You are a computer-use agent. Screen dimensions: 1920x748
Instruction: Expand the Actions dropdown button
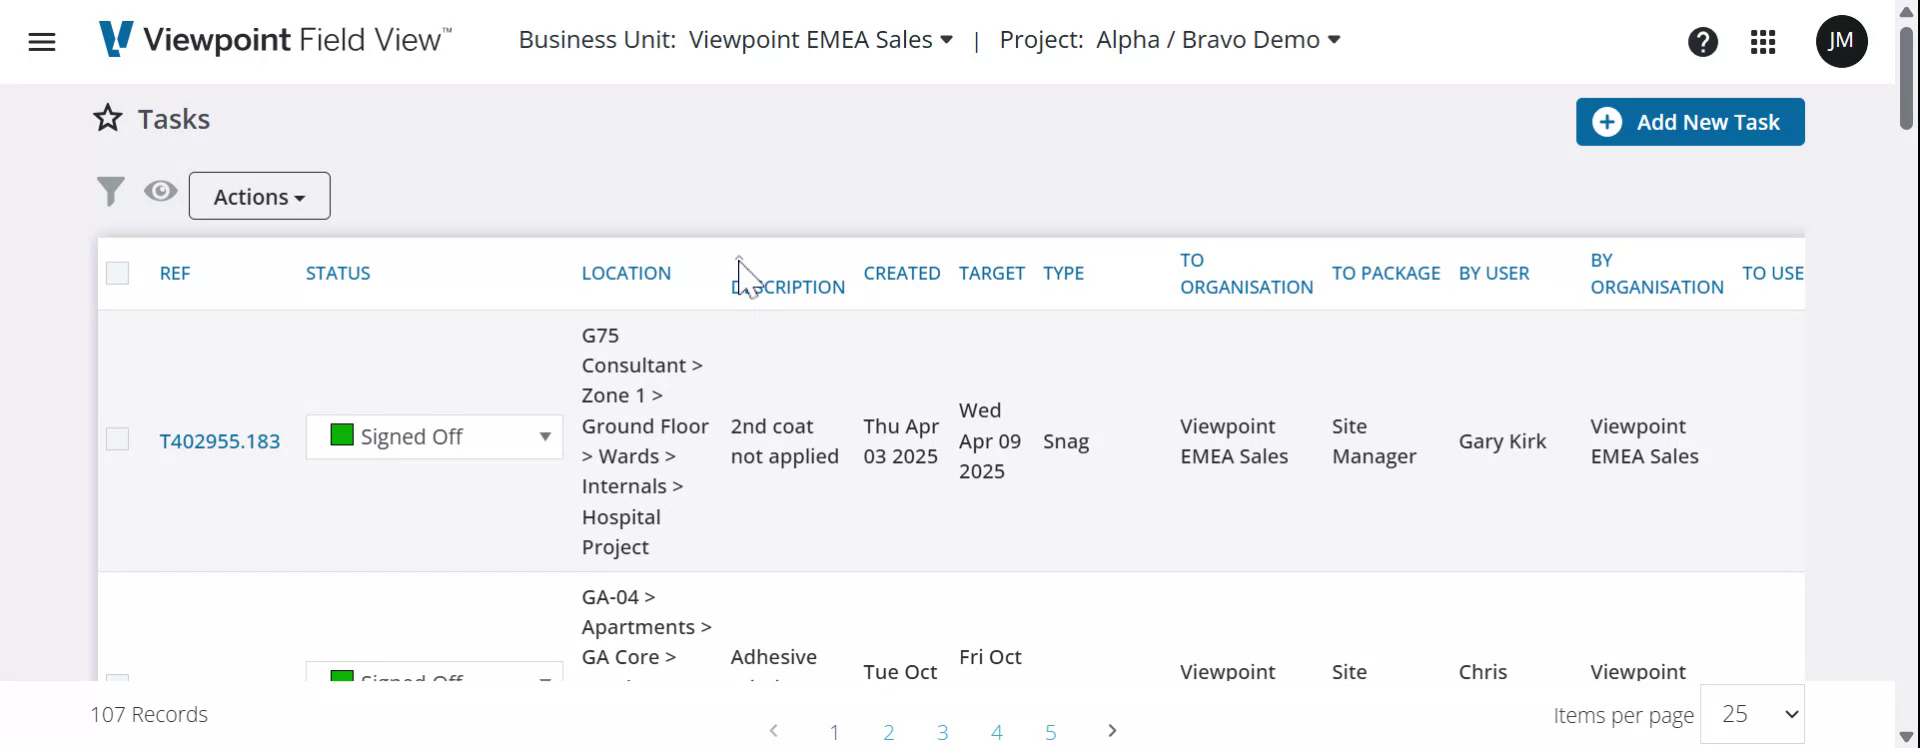pyautogui.click(x=259, y=196)
